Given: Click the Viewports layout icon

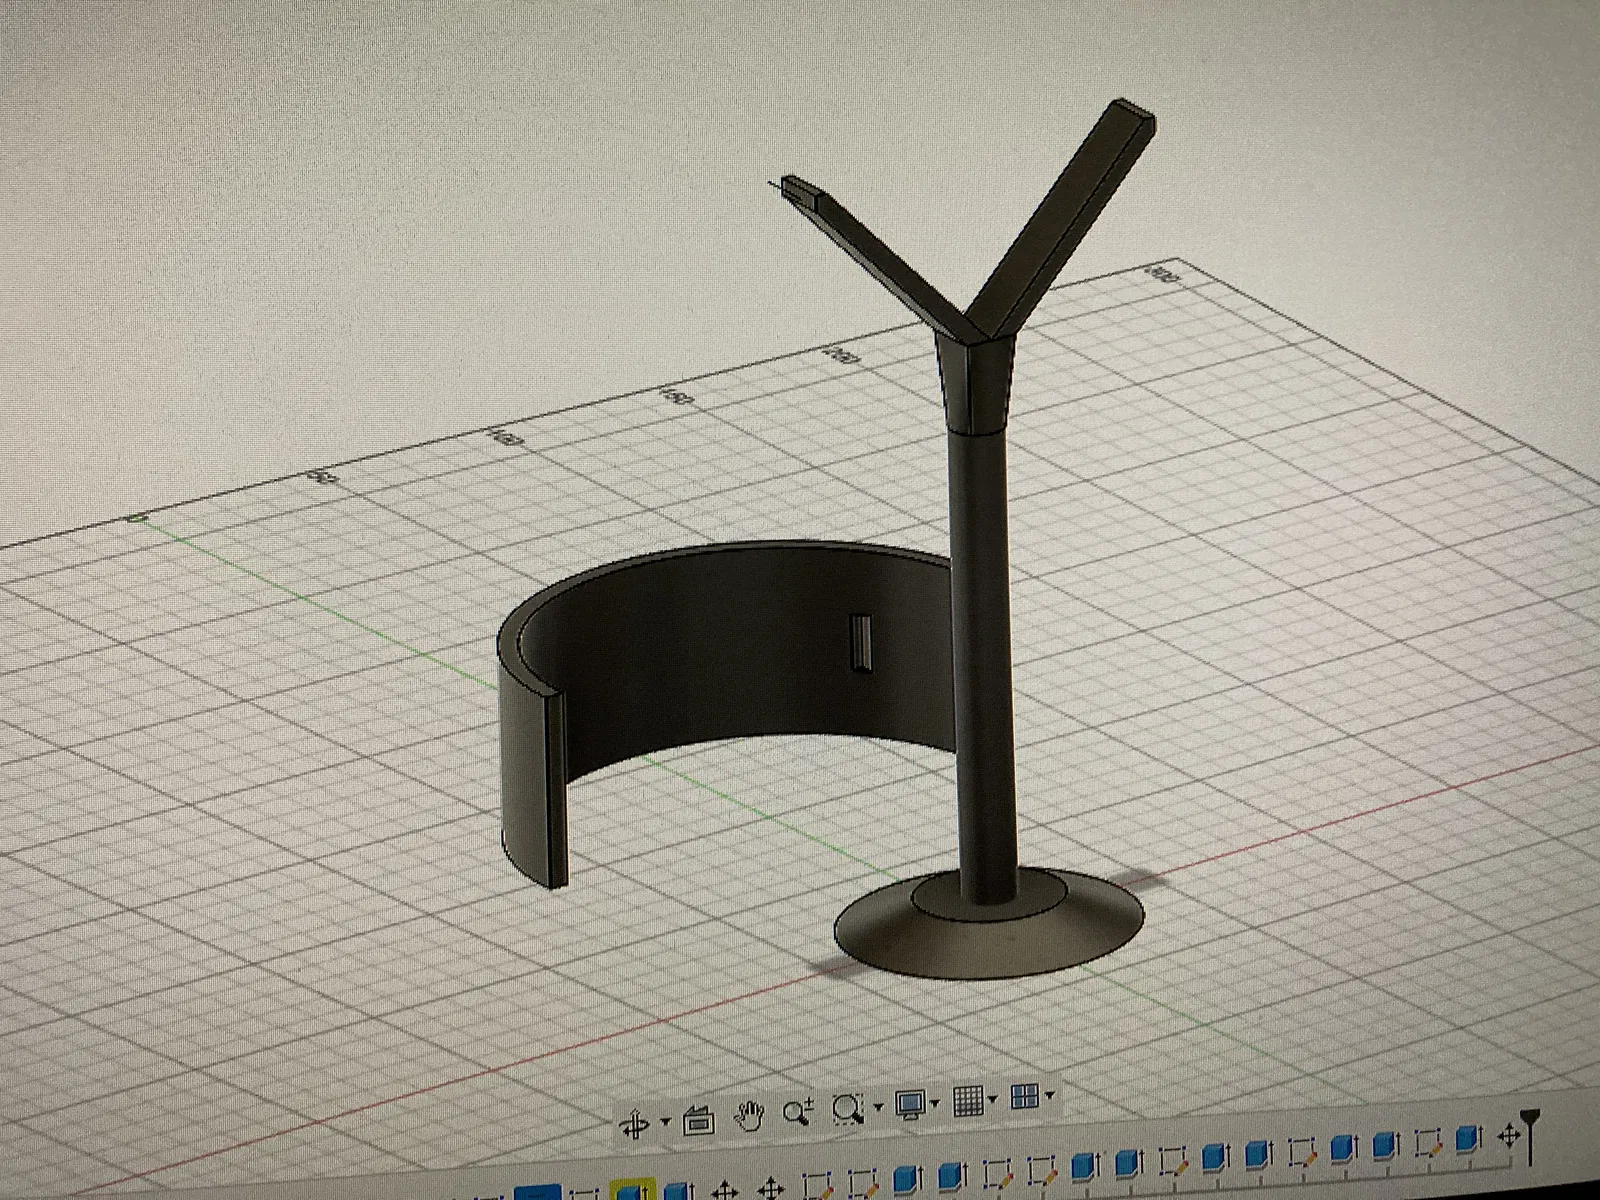Looking at the screenshot, I should (x=1025, y=1097).
